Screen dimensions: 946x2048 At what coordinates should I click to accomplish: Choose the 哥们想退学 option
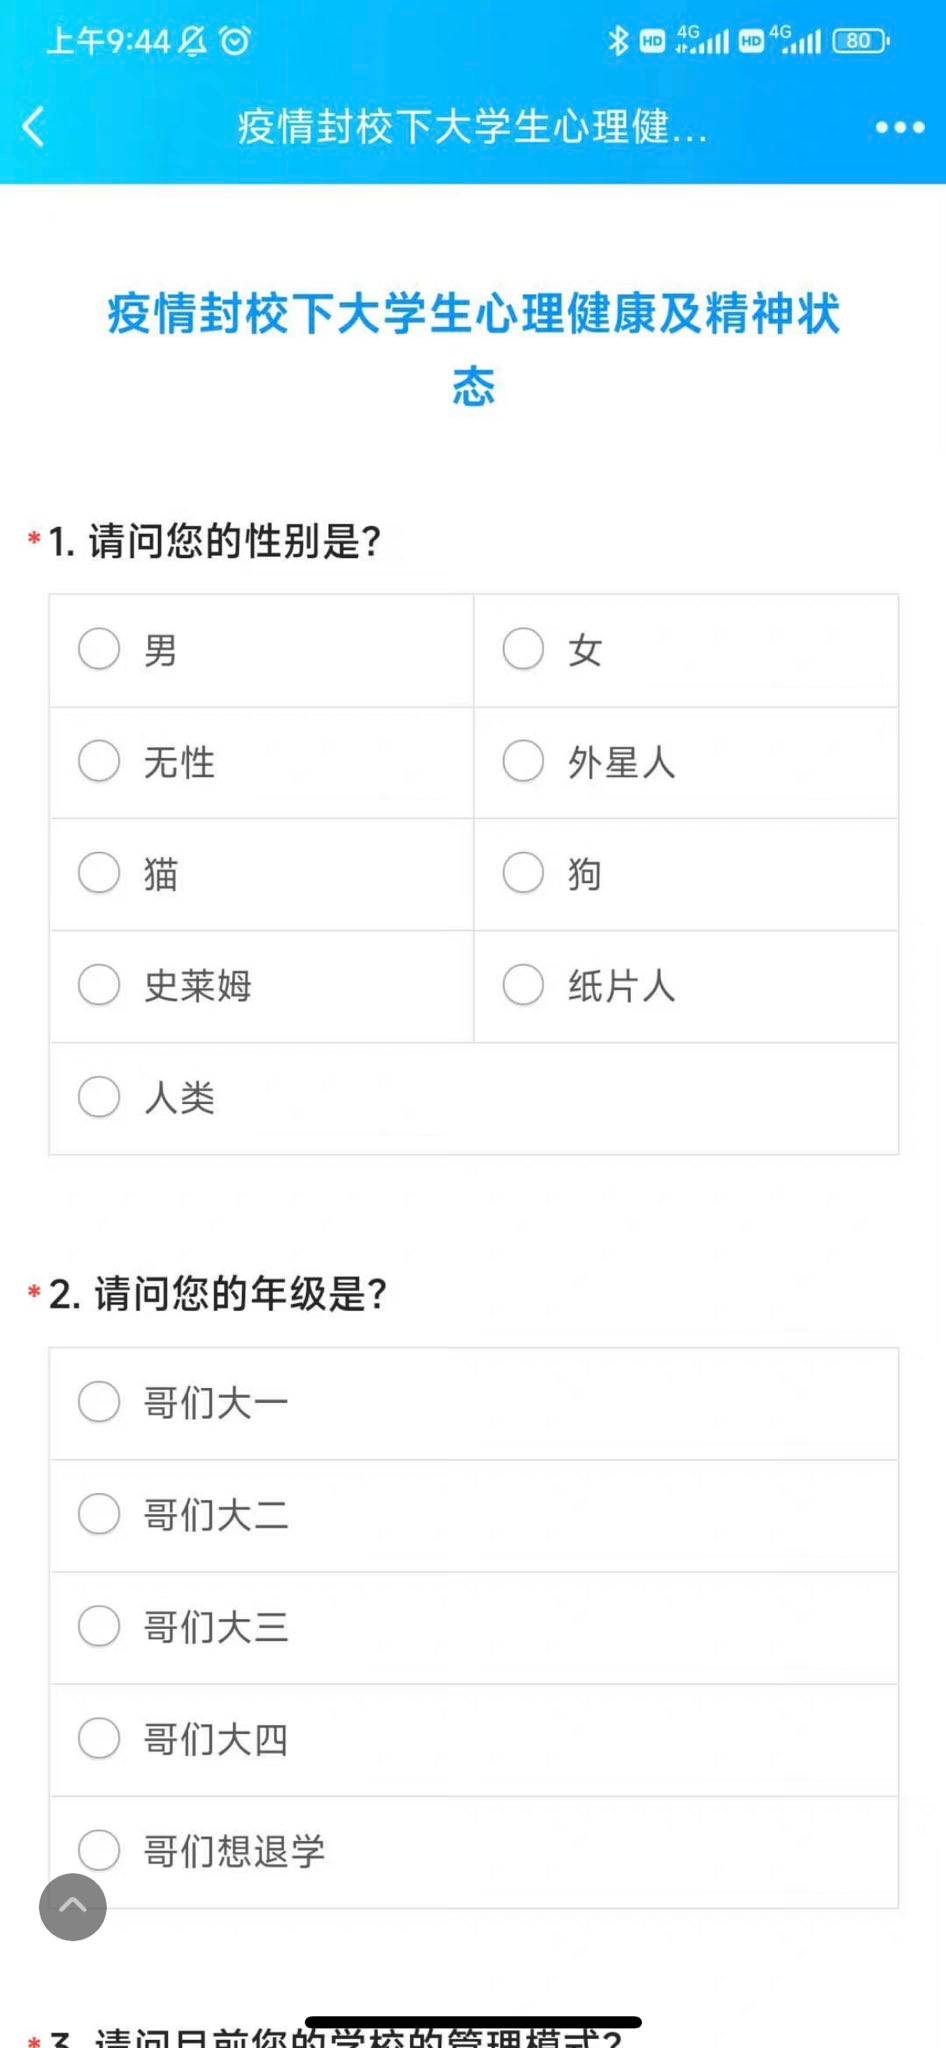pos(99,1850)
